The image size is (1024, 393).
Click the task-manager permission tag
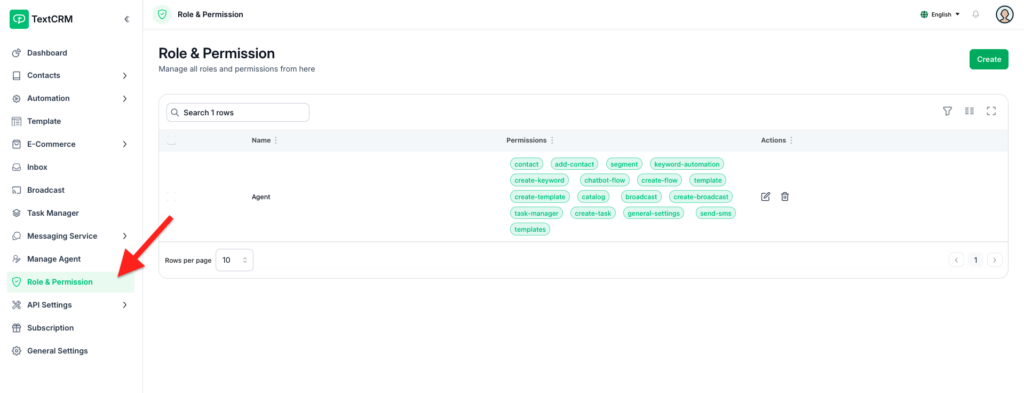click(536, 213)
